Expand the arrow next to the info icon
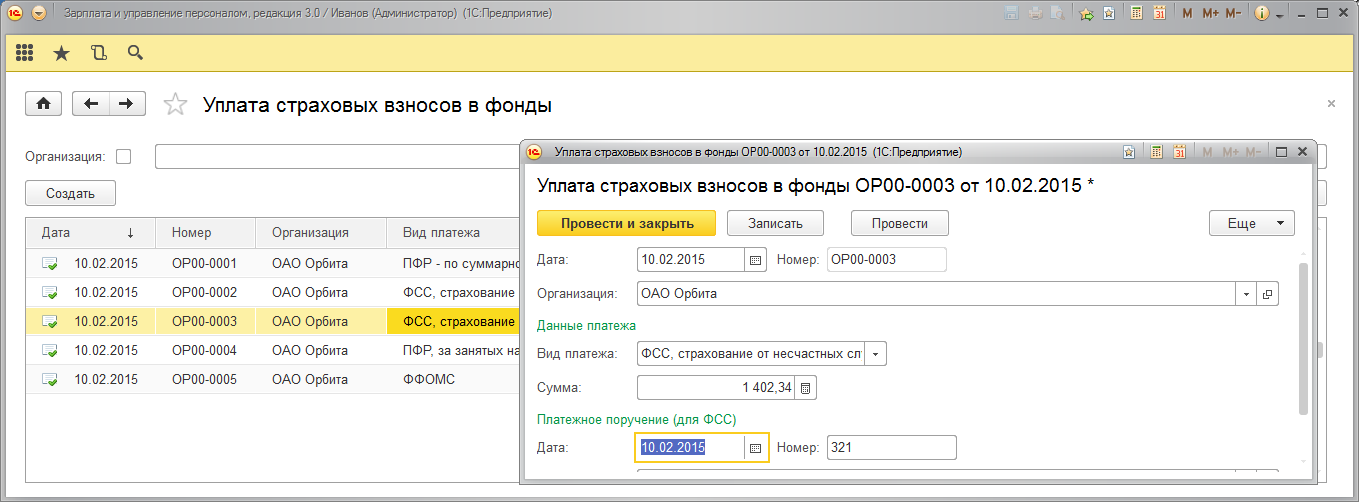 coord(1279,15)
